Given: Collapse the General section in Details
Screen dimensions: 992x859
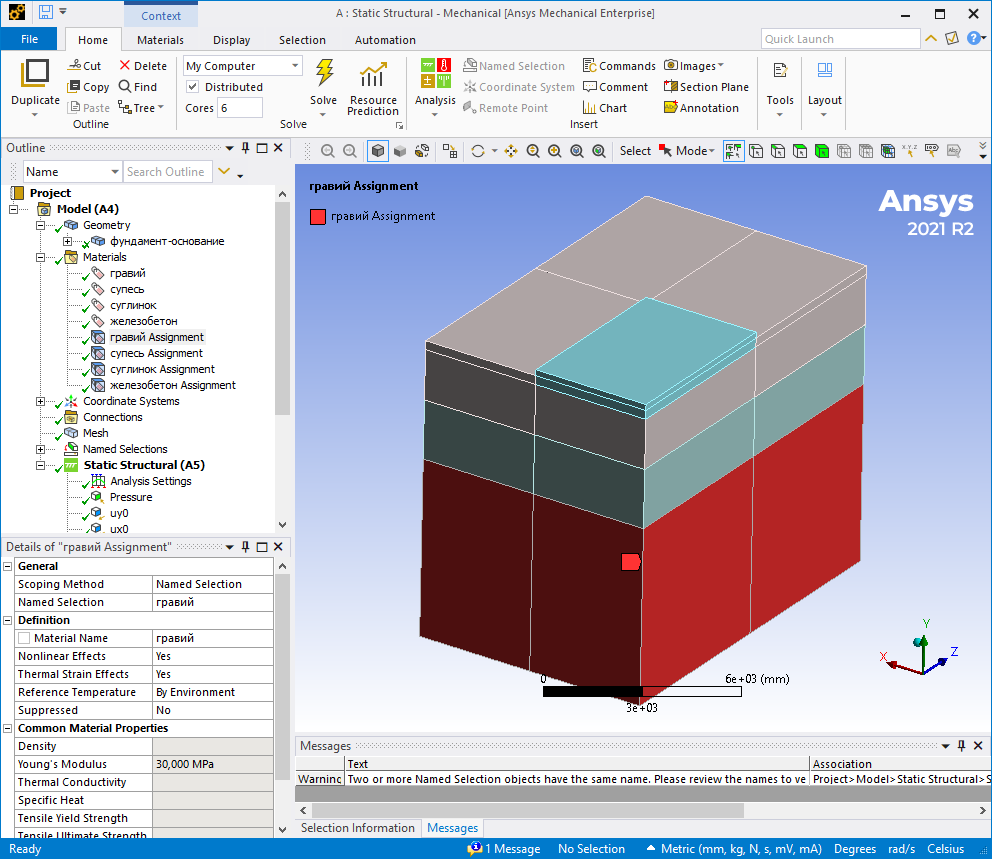Looking at the screenshot, I should click(x=8, y=566).
